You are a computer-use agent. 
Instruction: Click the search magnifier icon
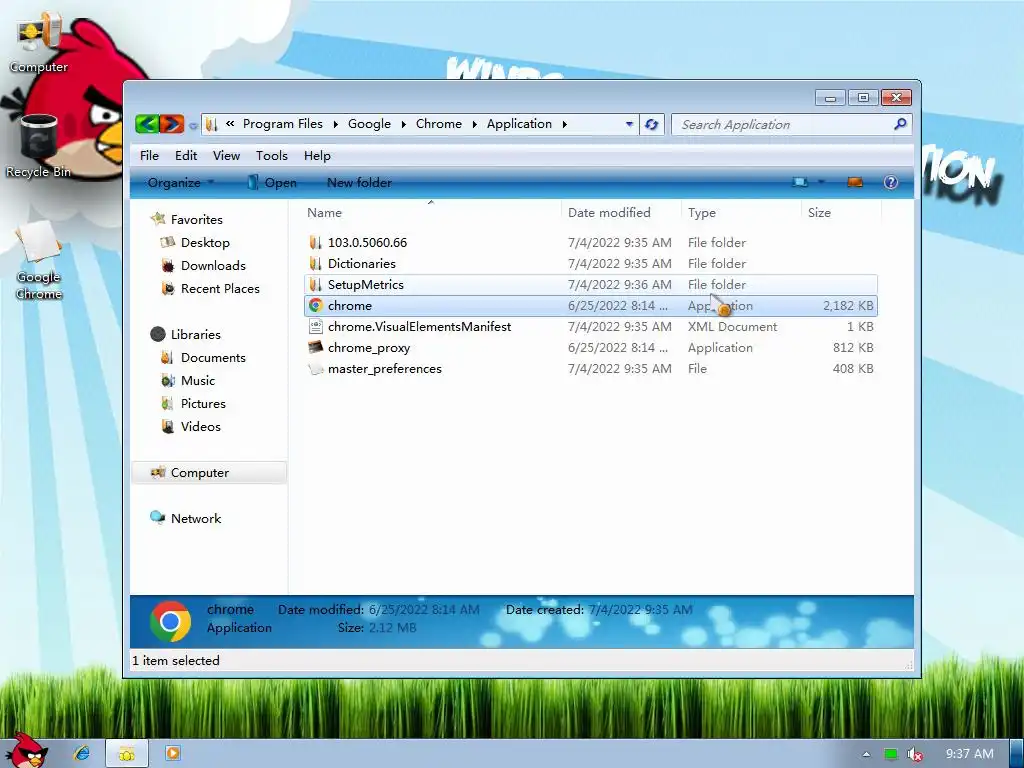[901, 123]
